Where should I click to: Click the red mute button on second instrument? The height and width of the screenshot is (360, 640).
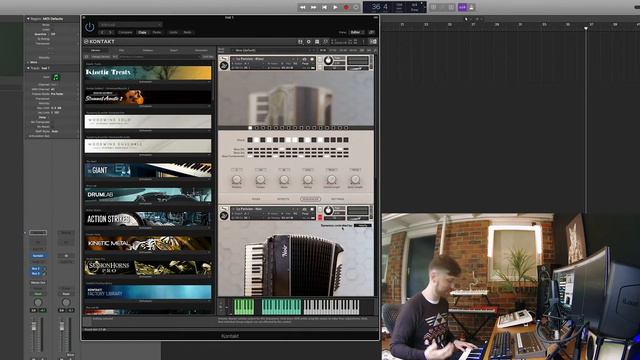(x=320, y=217)
